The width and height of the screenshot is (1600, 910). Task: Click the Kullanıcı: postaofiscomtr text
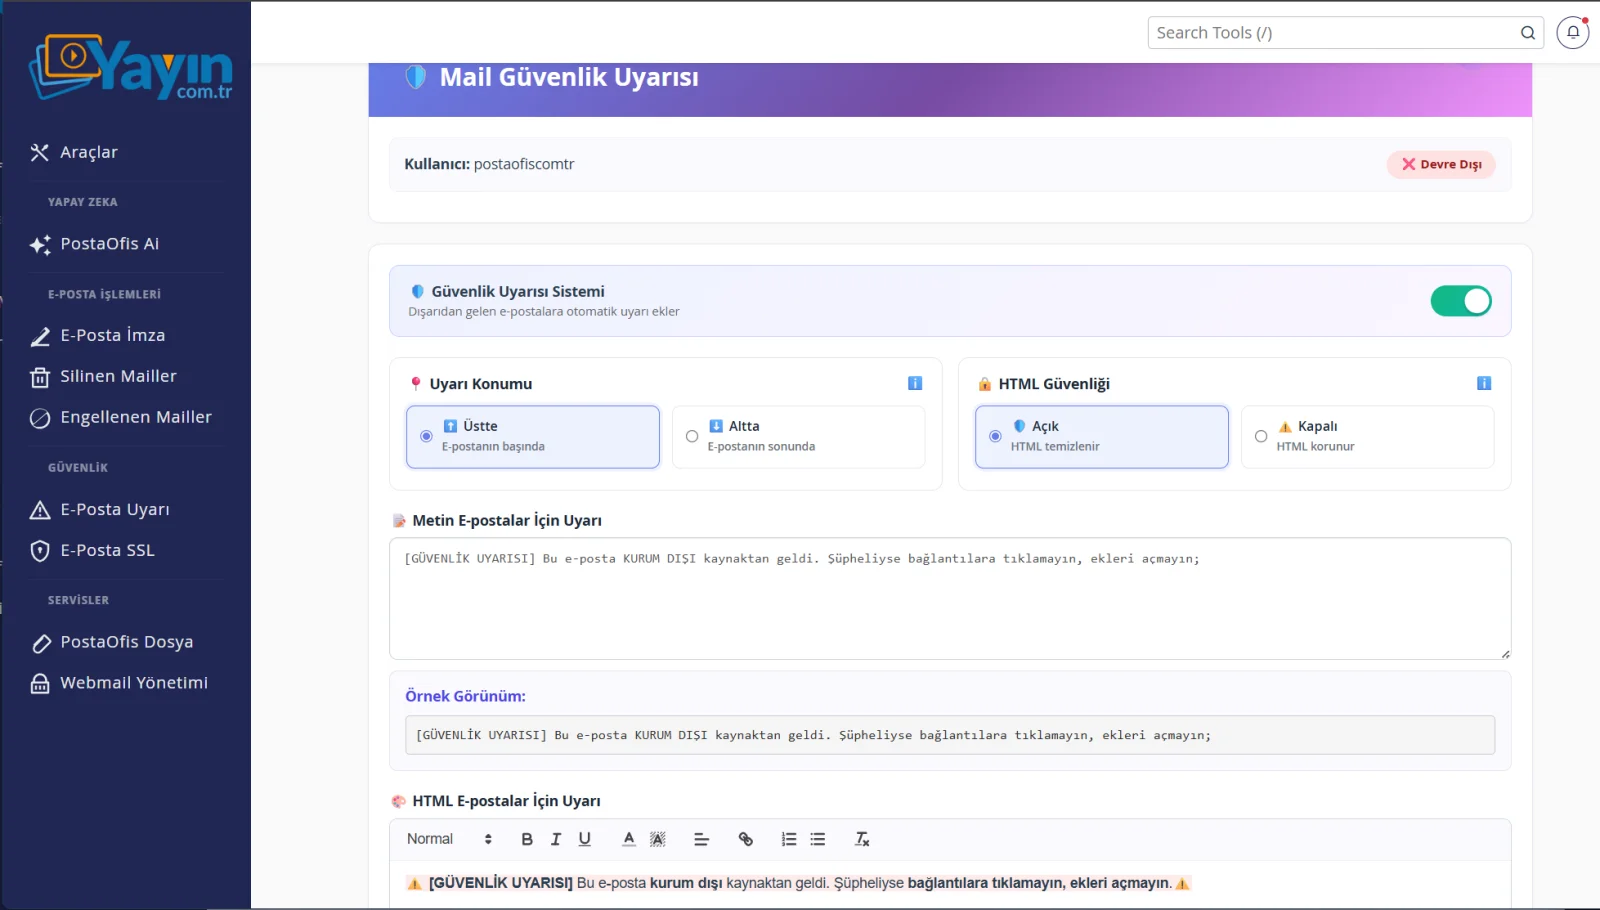tap(489, 164)
